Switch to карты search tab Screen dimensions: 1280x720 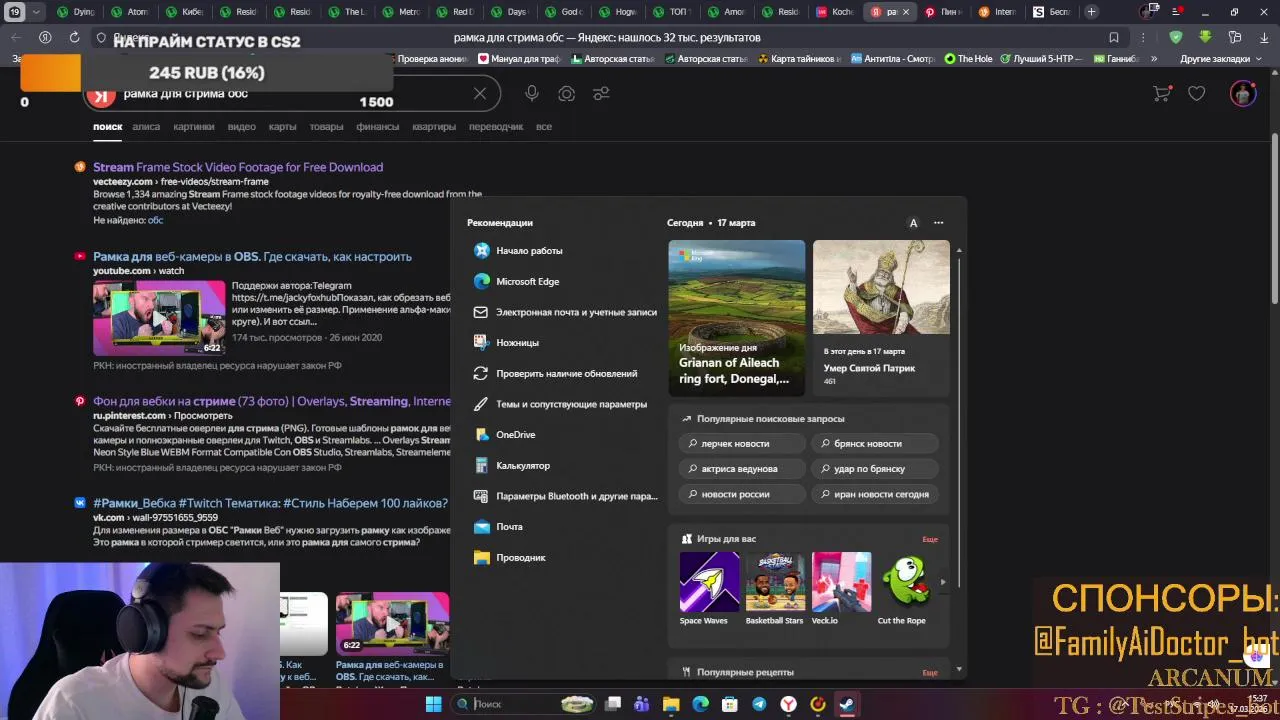coord(282,127)
